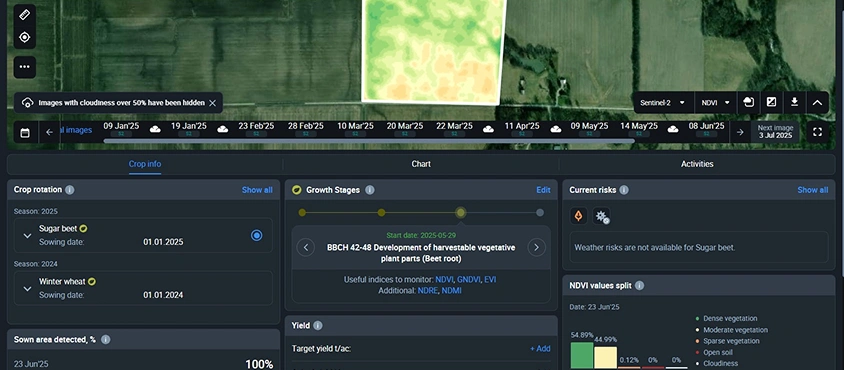Select the 28 Feb'25 image date
The width and height of the screenshot is (844, 370).
tap(306, 129)
